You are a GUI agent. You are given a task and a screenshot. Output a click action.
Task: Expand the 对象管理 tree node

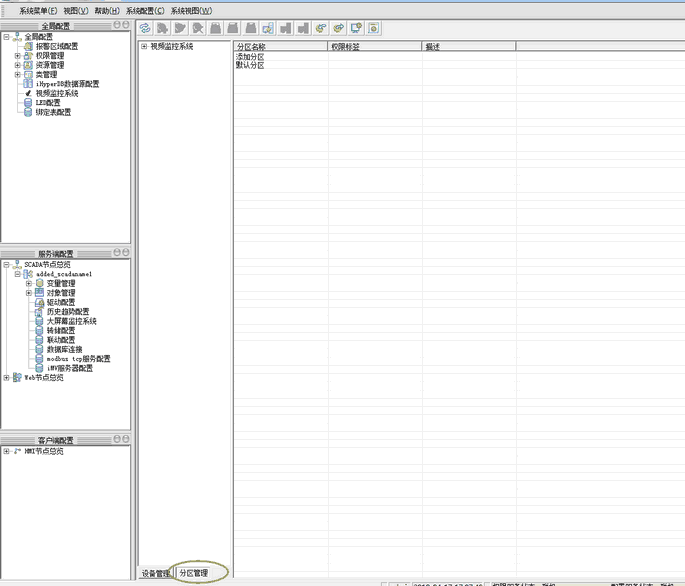pos(29,293)
